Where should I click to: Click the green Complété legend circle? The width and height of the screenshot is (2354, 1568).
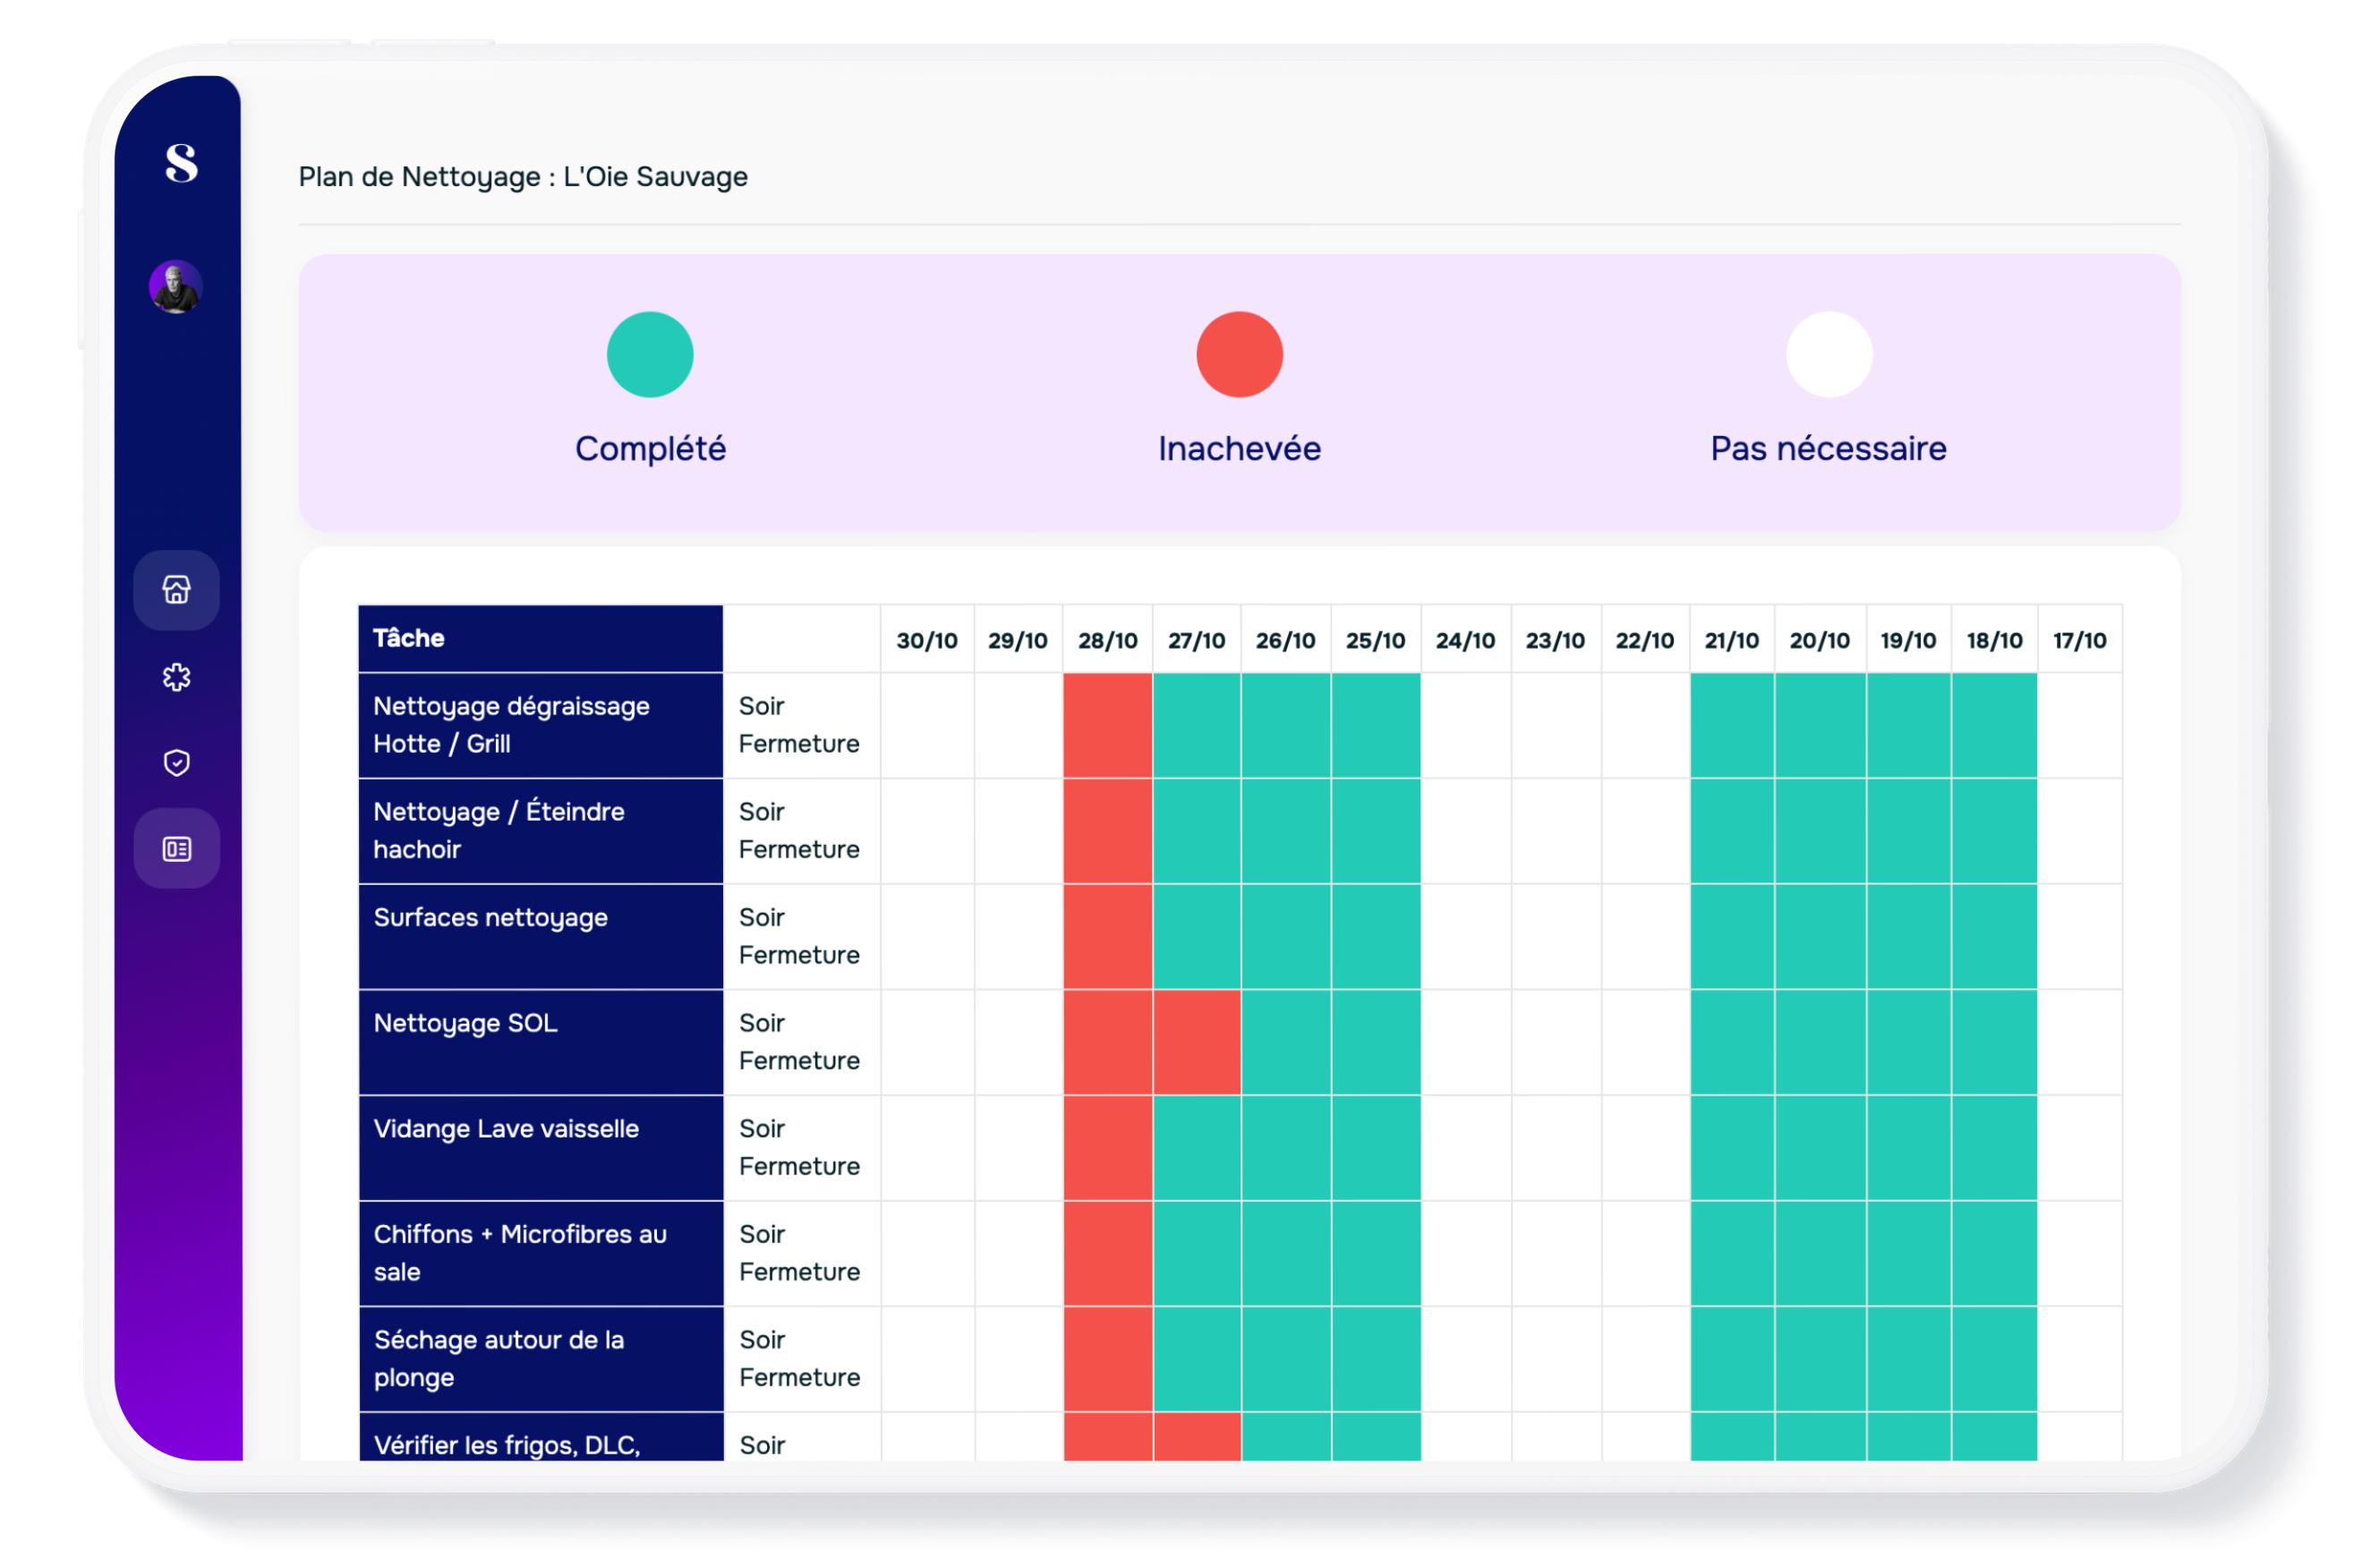650,355
